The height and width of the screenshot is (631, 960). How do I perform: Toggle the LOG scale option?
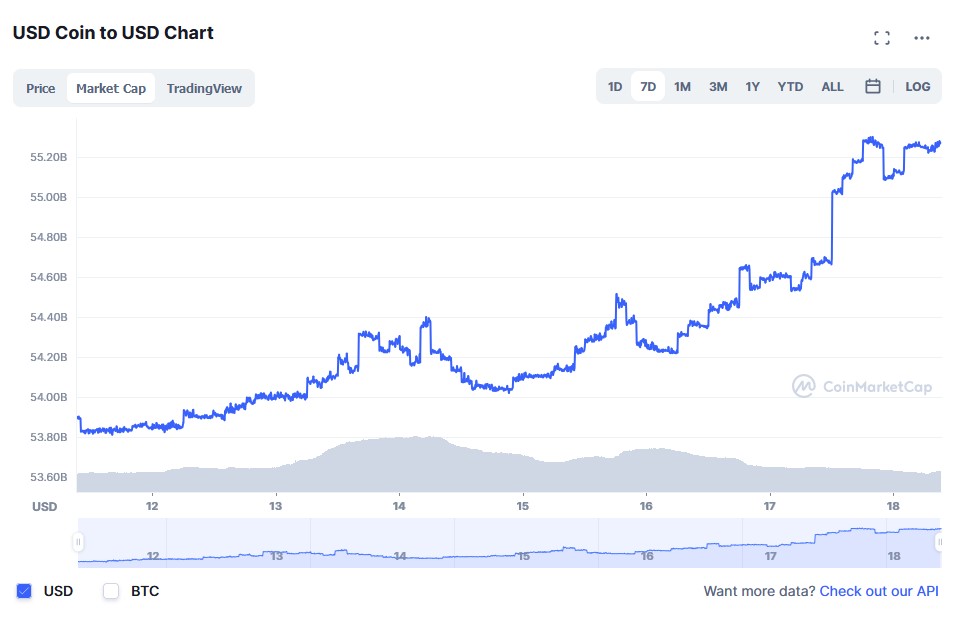[x=917, y=87]
